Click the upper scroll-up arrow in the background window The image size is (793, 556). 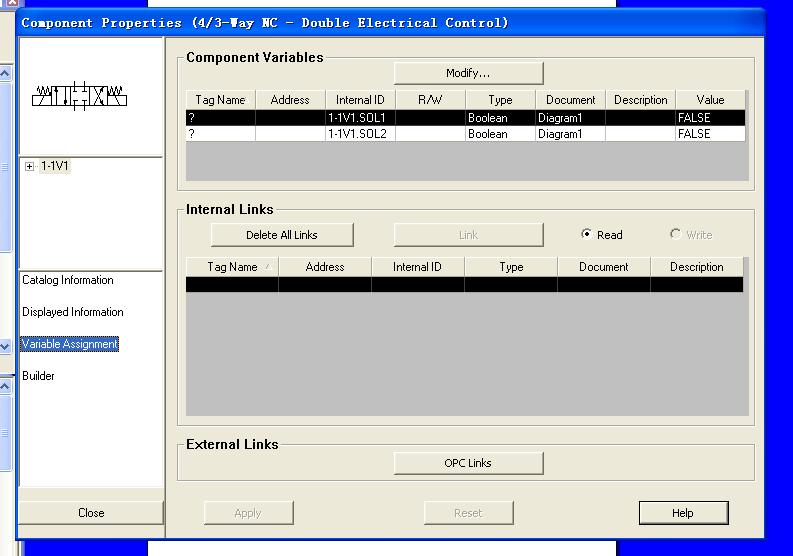(x=5, y=74)
